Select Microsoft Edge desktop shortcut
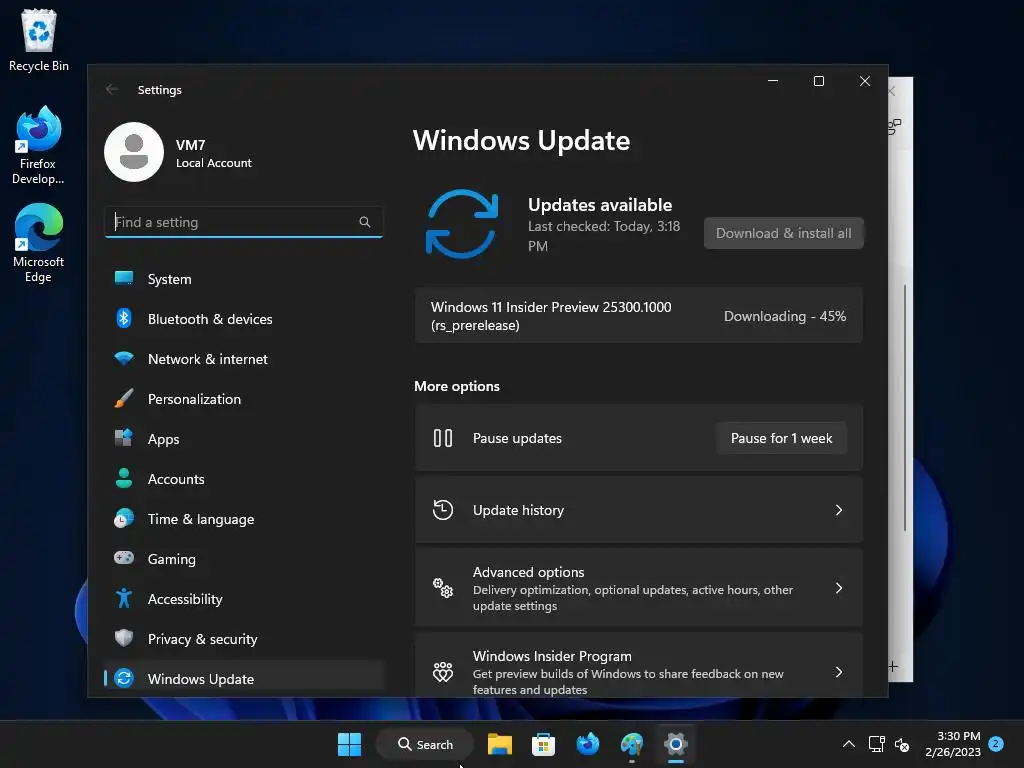Viewport: 1024px width, 768px height. tap(38, 243)
